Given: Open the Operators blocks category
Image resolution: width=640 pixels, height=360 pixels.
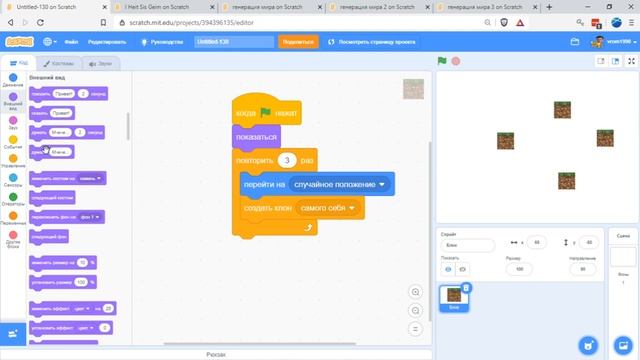Looking at the screenshot, I should point(13,199).
